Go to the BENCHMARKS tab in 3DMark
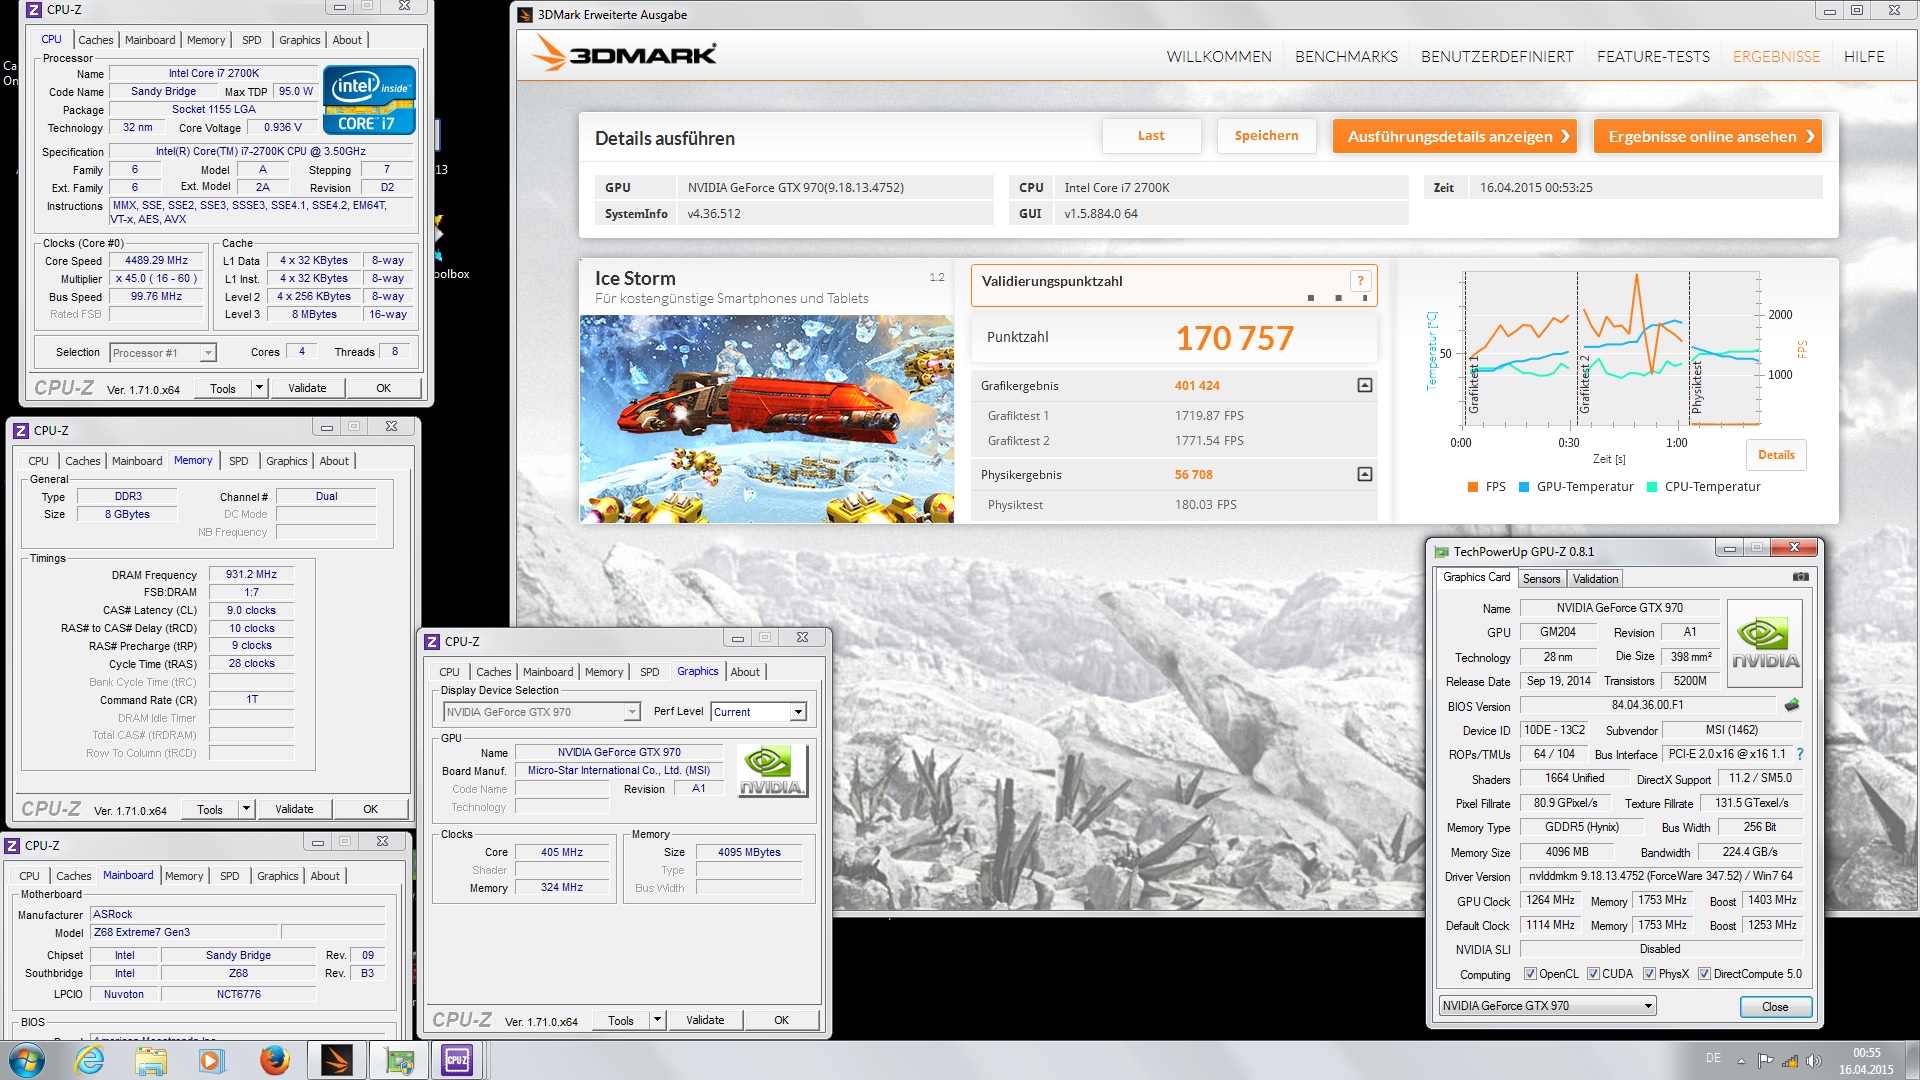The image size is (1920, 1080). [1346, 57]
